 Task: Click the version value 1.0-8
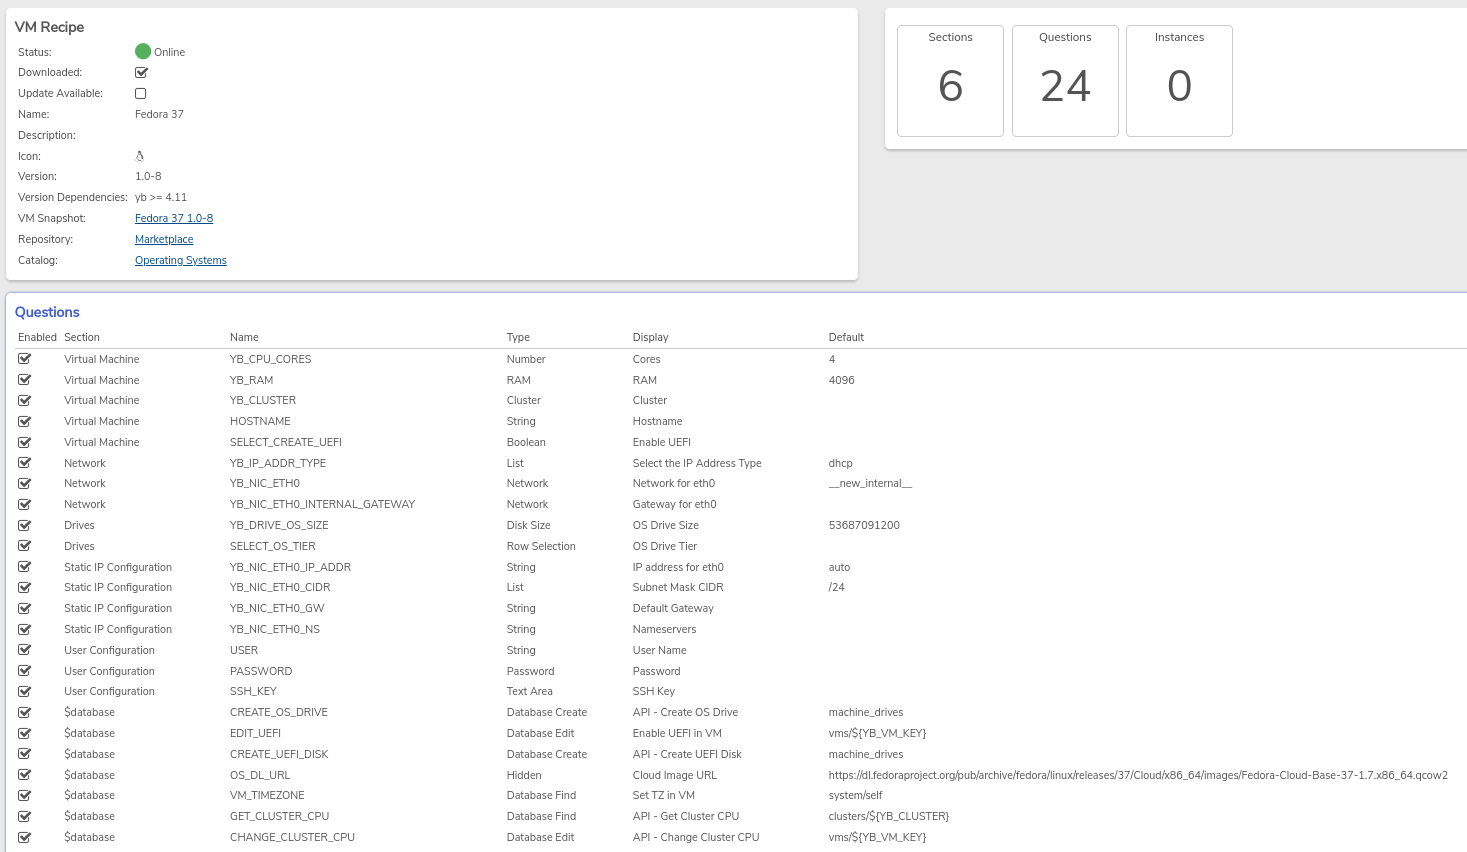tap(148, 176)
